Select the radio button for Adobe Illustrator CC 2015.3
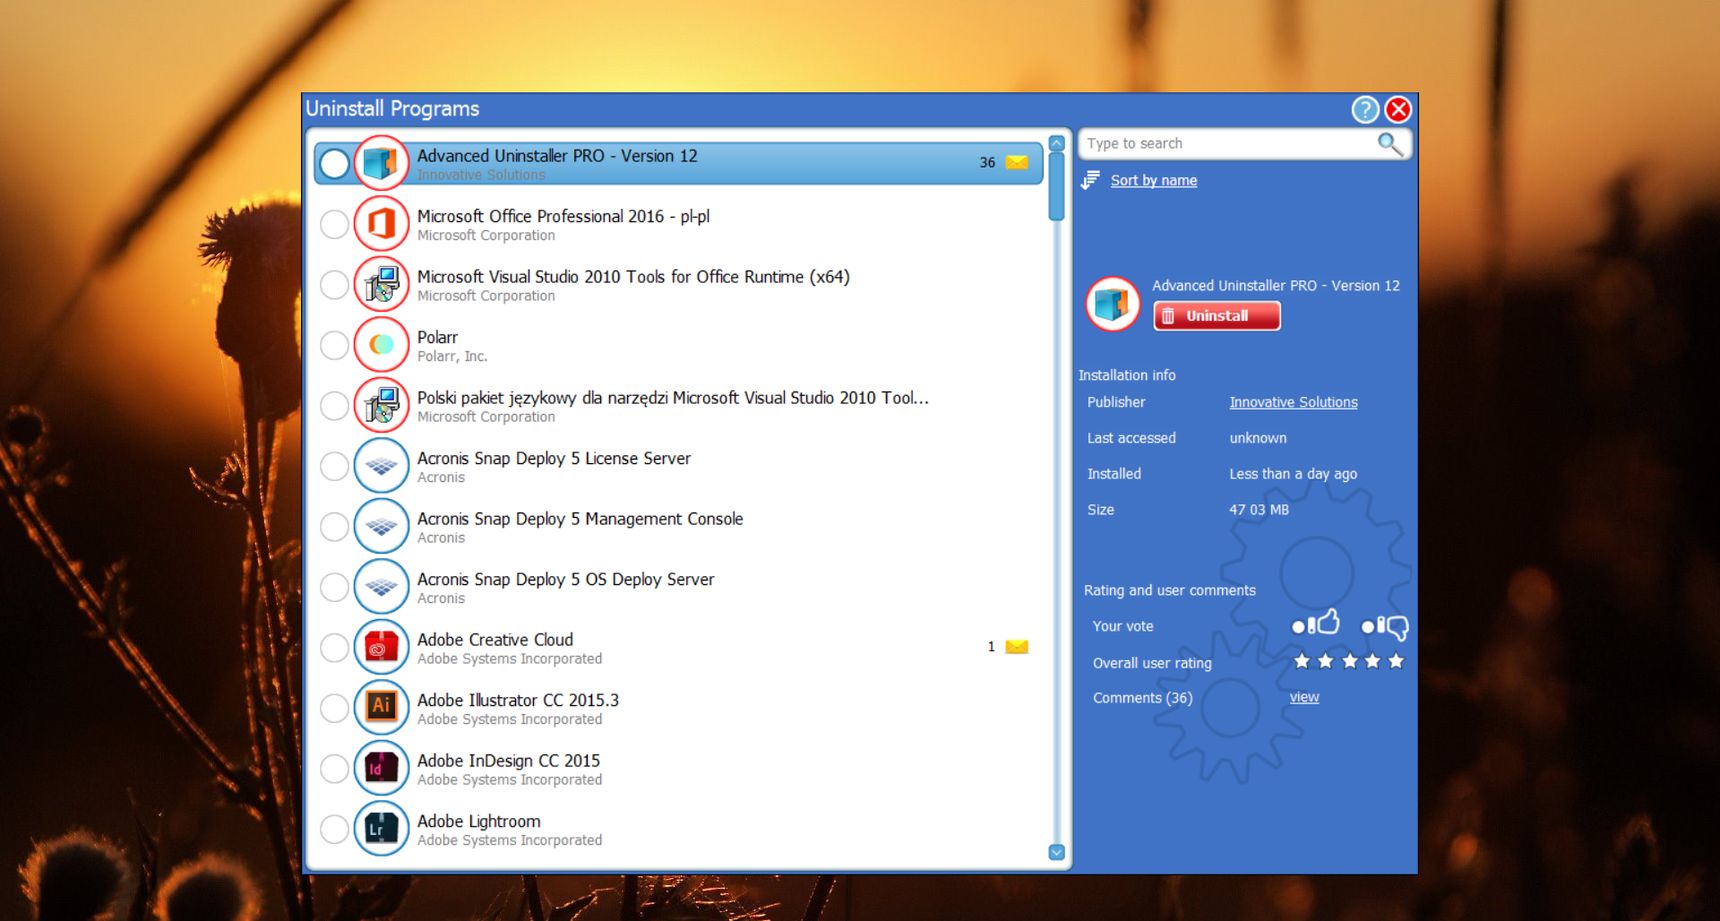This screenshot has height=921, width=1720. 334,708
